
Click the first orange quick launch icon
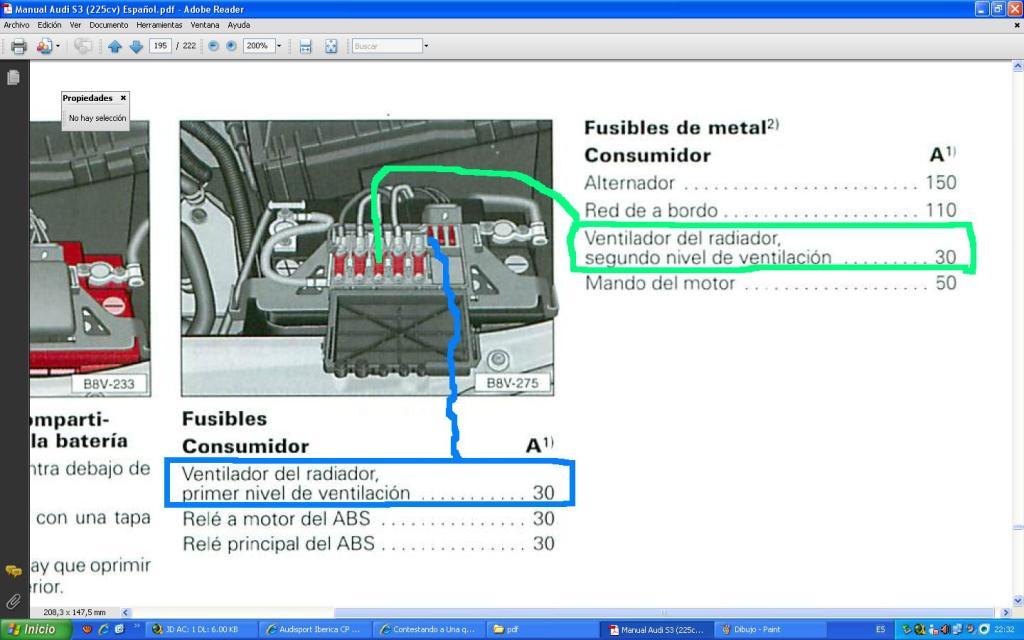coord(87,630)
